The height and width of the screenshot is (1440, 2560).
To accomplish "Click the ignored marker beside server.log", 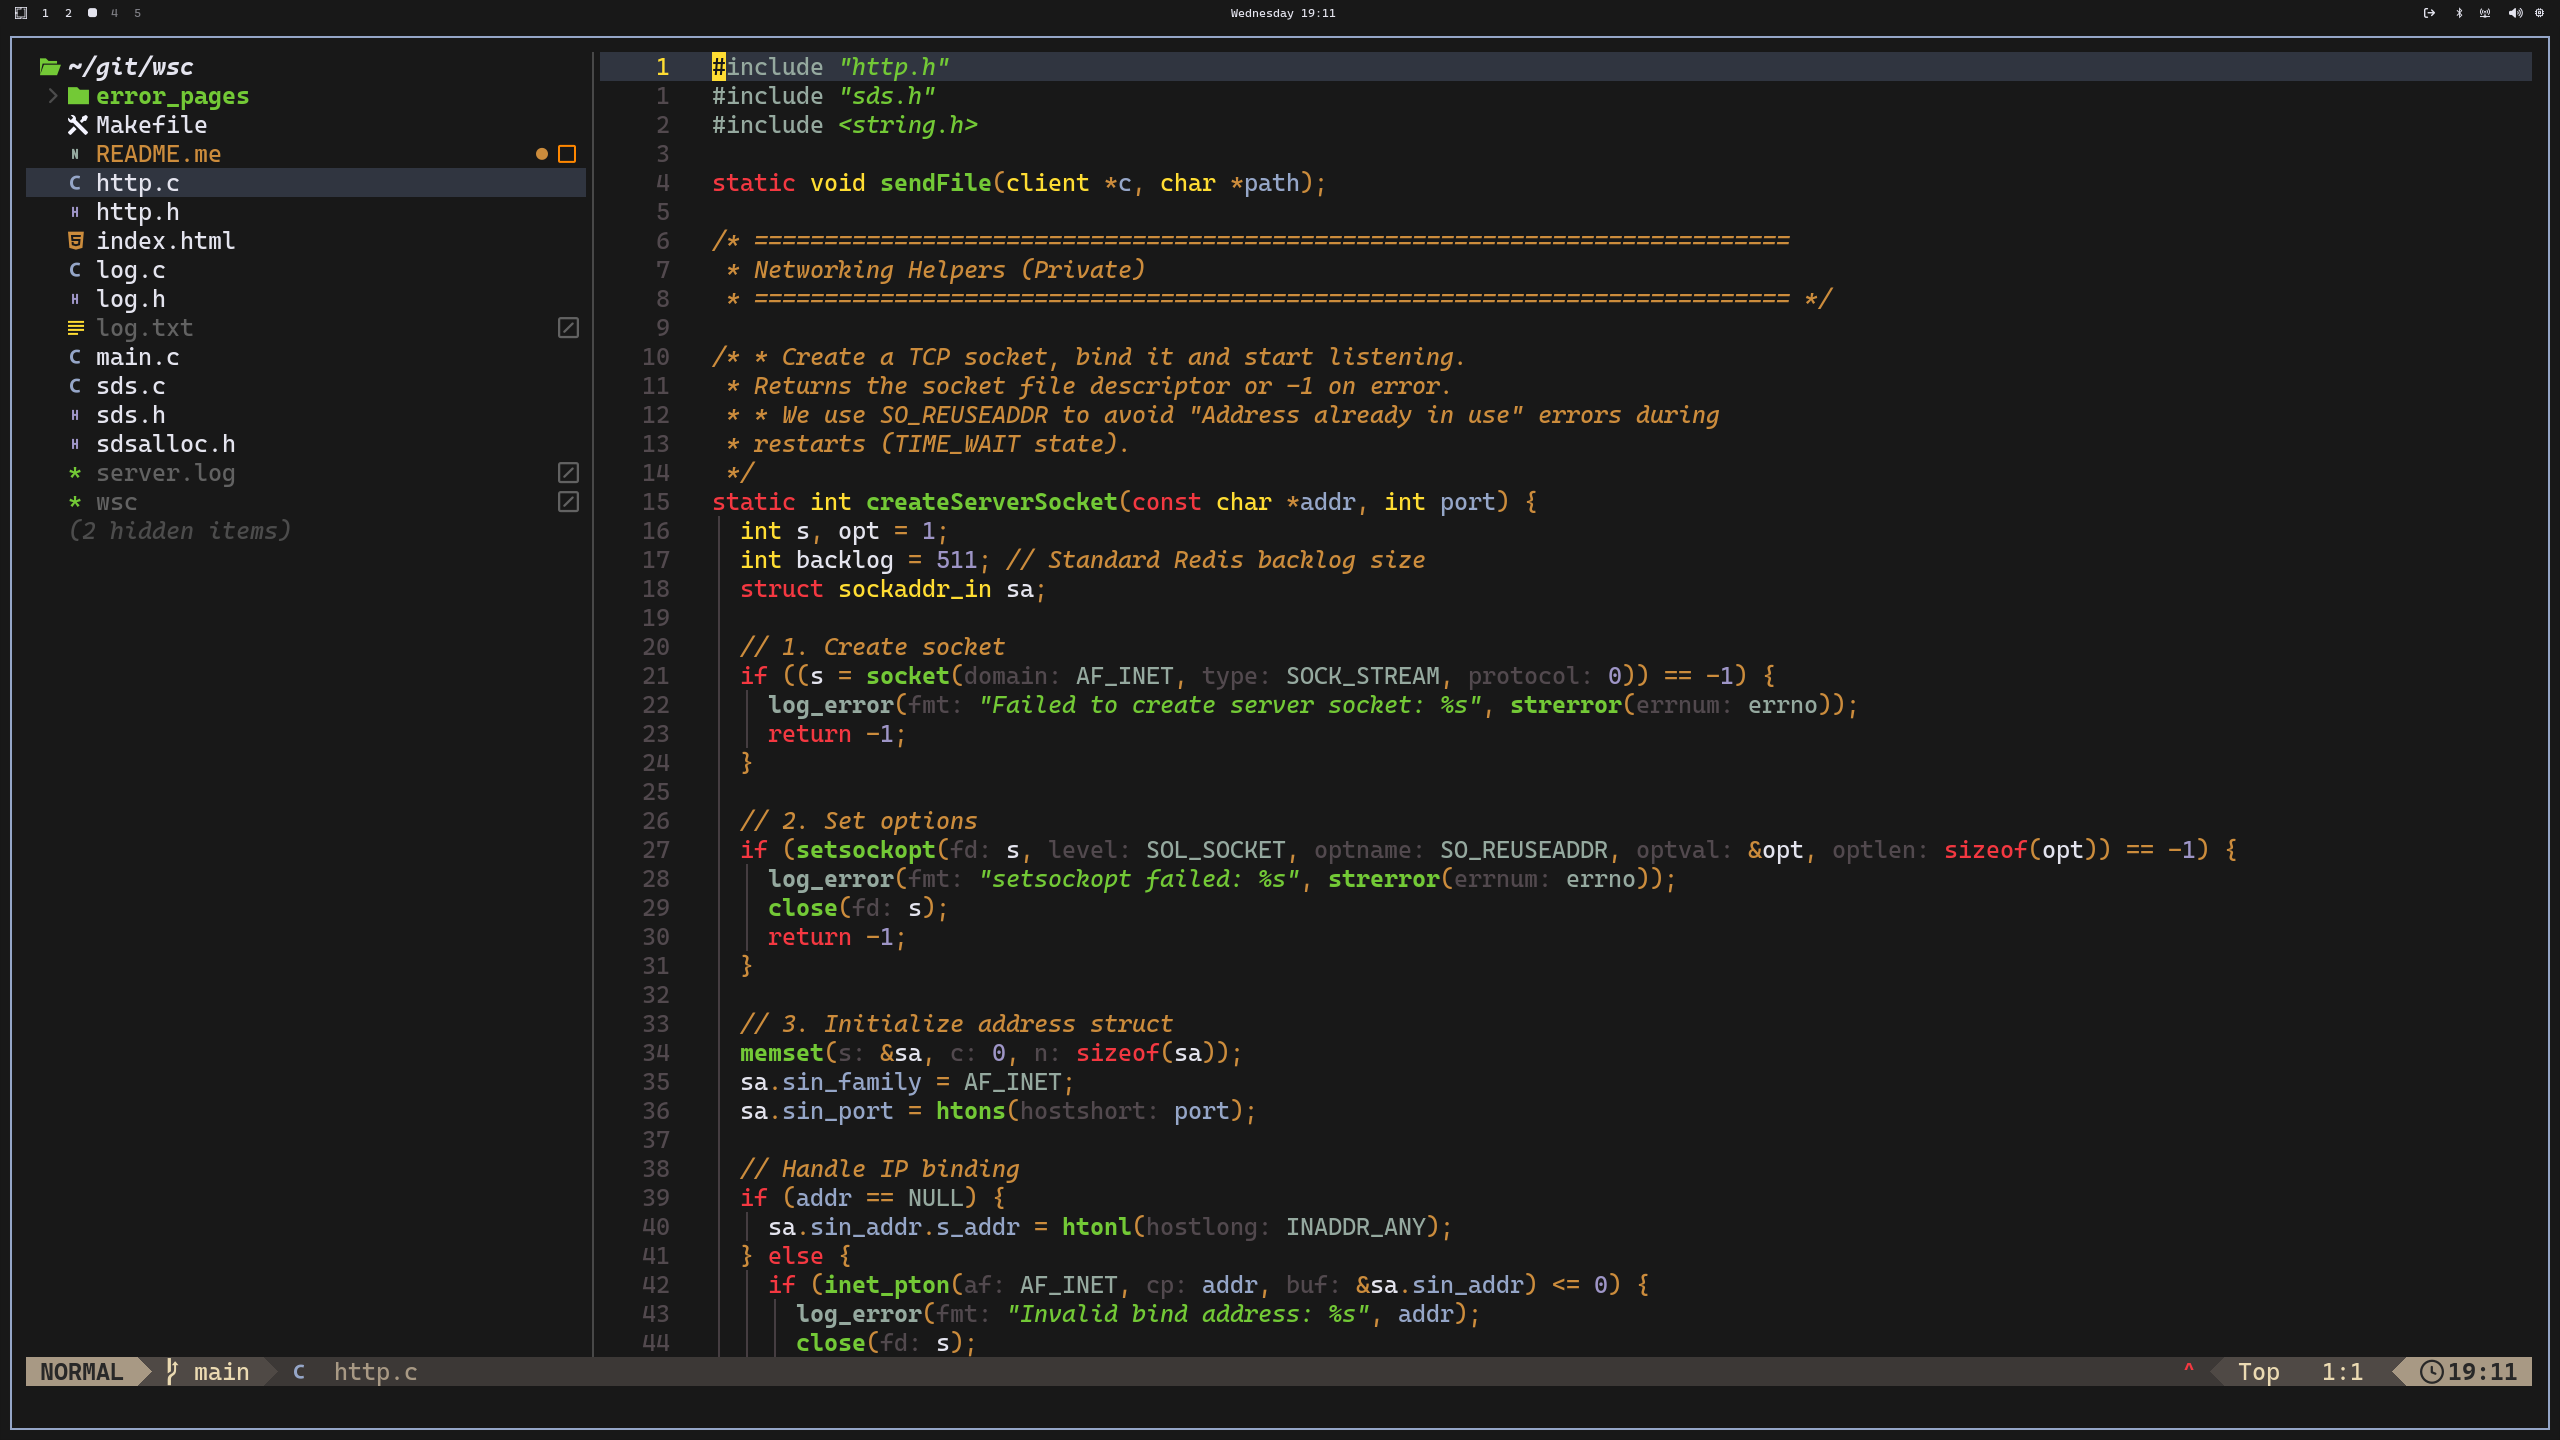I will click(x=568, y=473).
